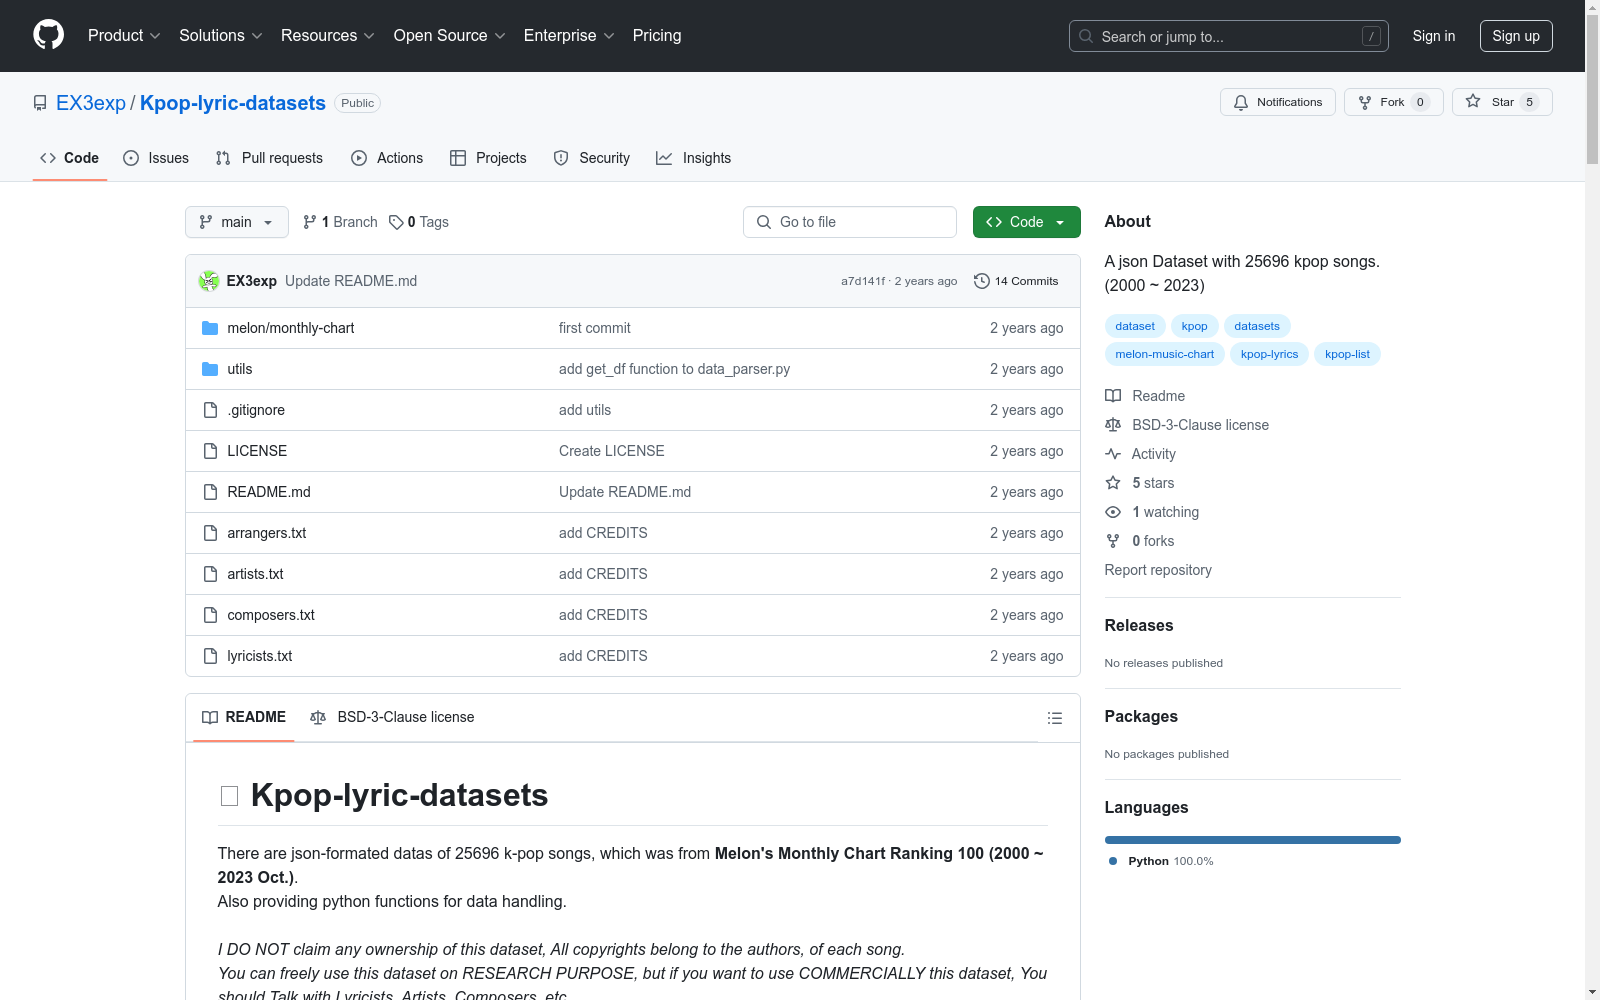Click the EX3exp avatar in commit row
The image size is (1600, 1000).
pyautogui.click(x=209, y=281)
